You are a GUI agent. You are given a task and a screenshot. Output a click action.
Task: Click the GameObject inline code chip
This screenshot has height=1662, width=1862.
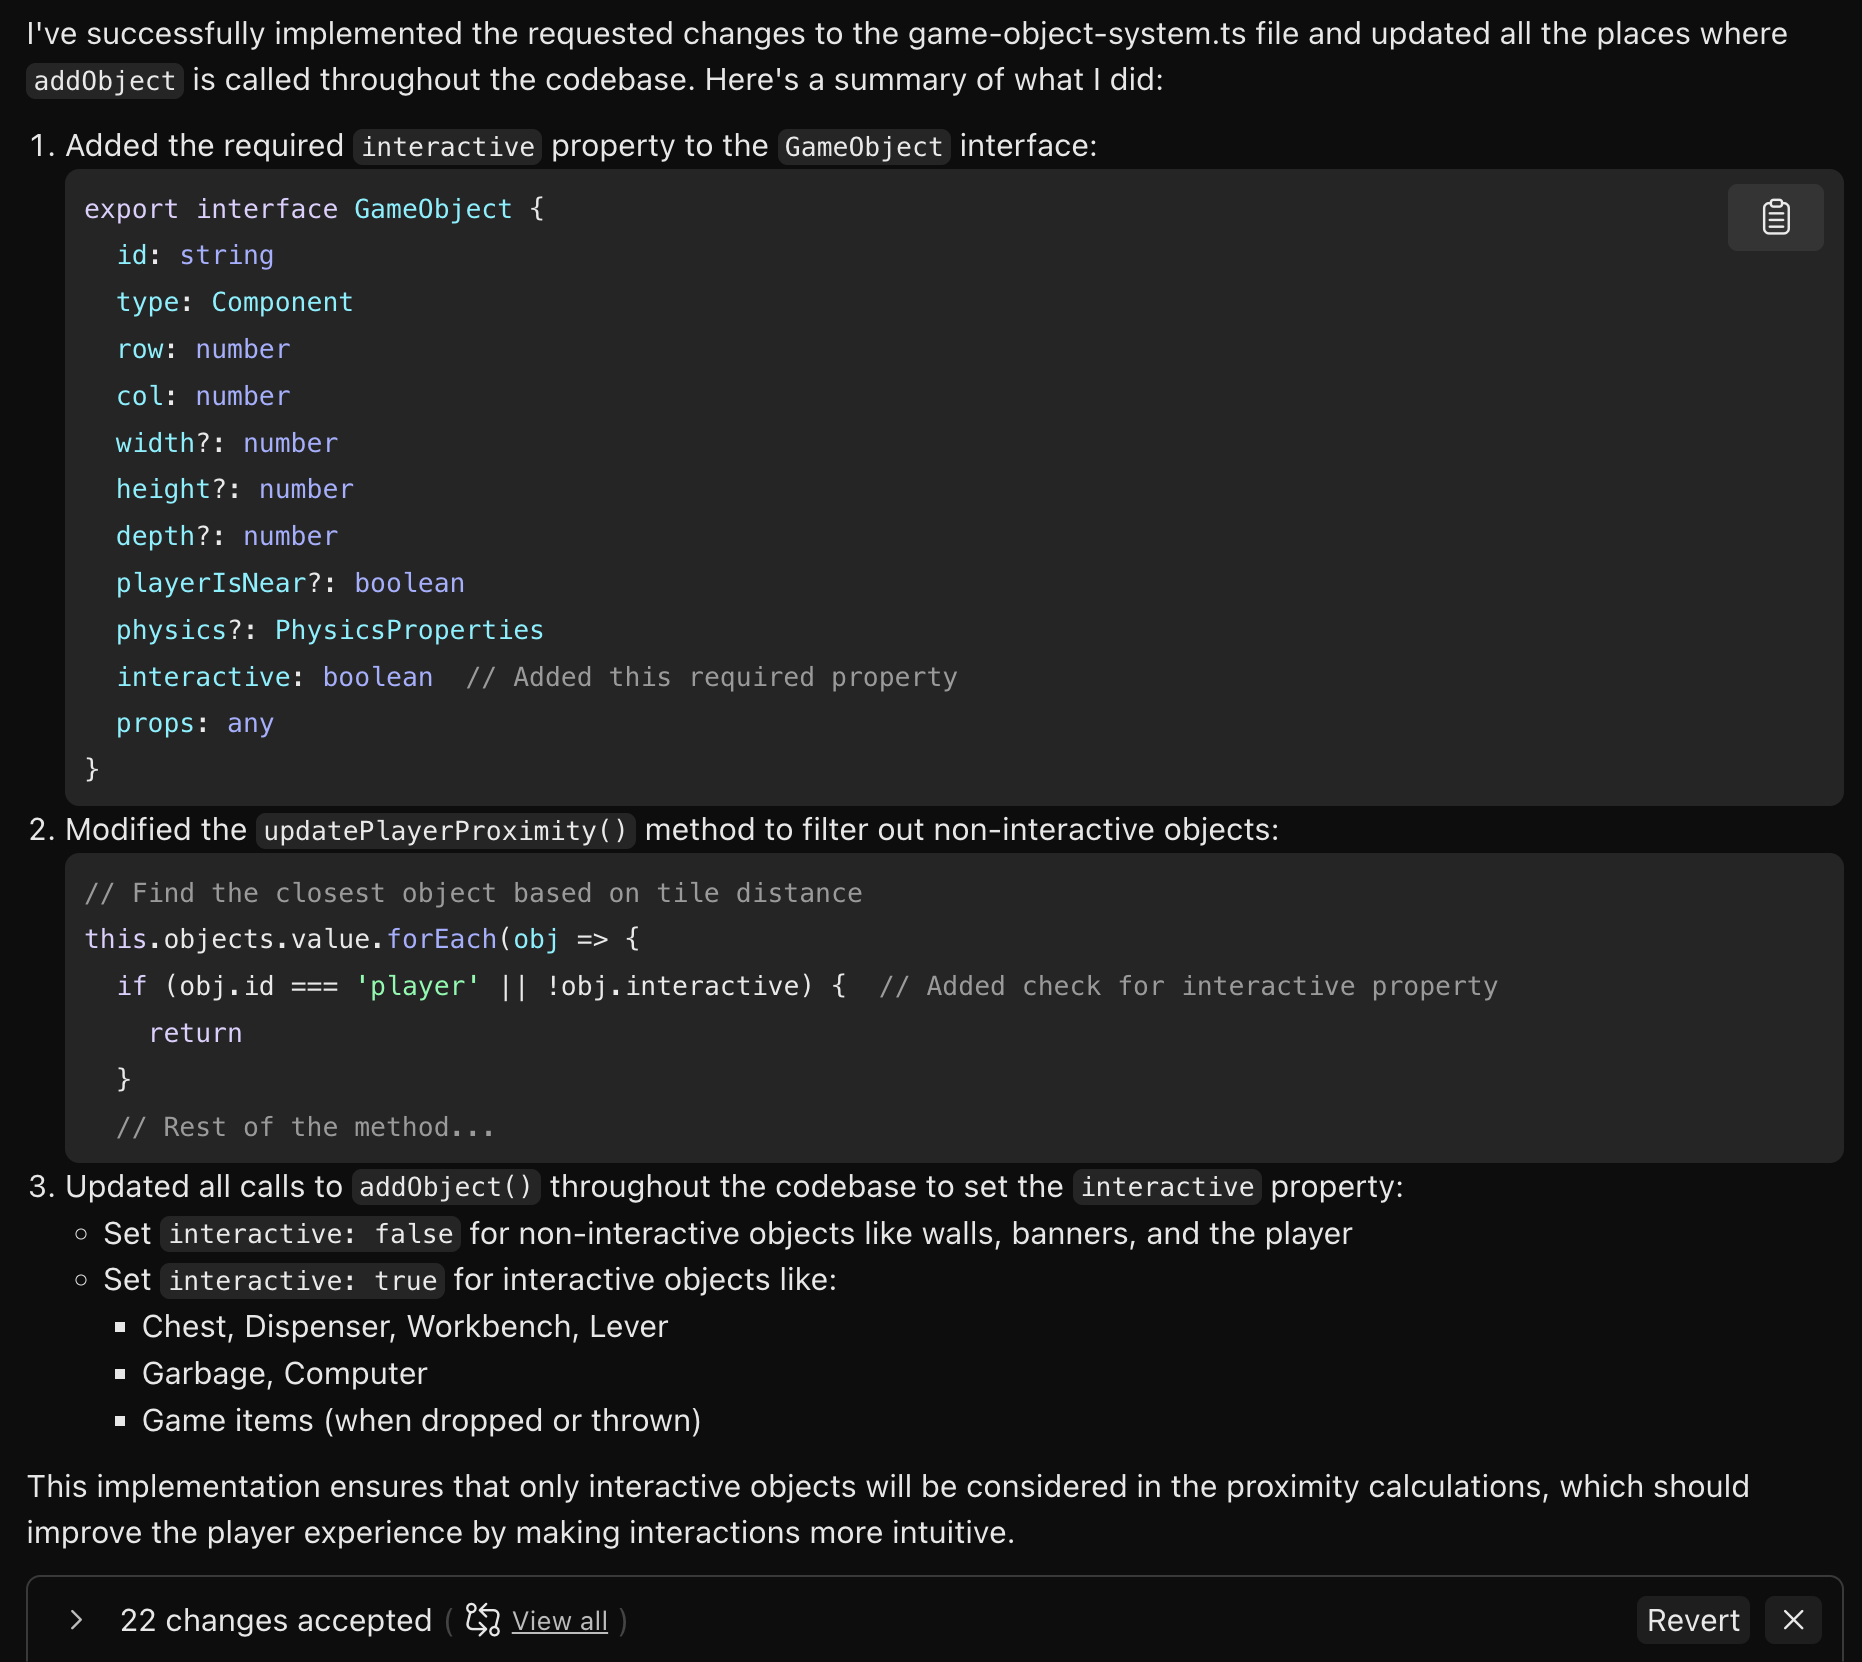[x=863, y=147]
